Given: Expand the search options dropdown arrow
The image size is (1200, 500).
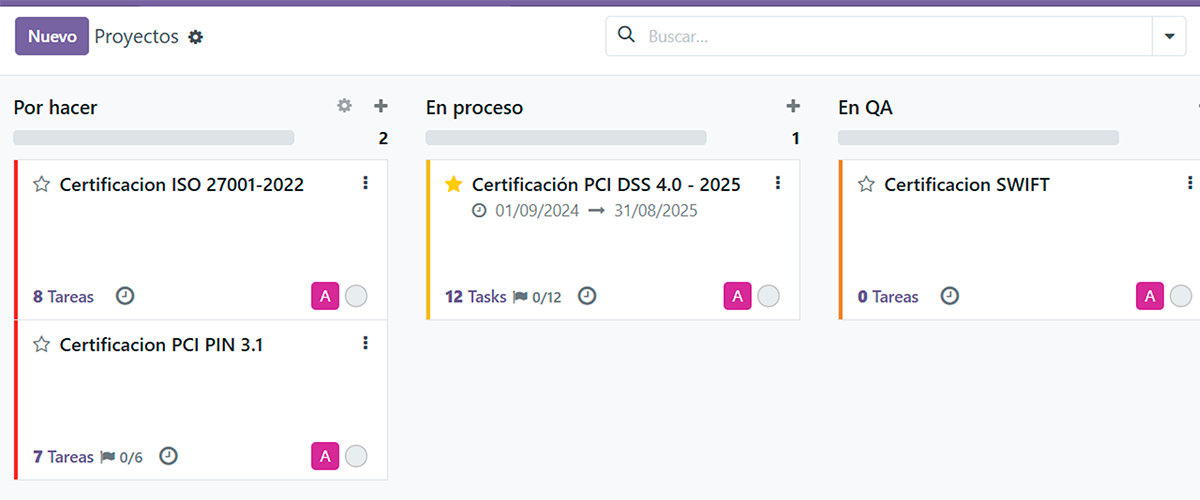Looking at the screenshot, I should click(1169, 36).
